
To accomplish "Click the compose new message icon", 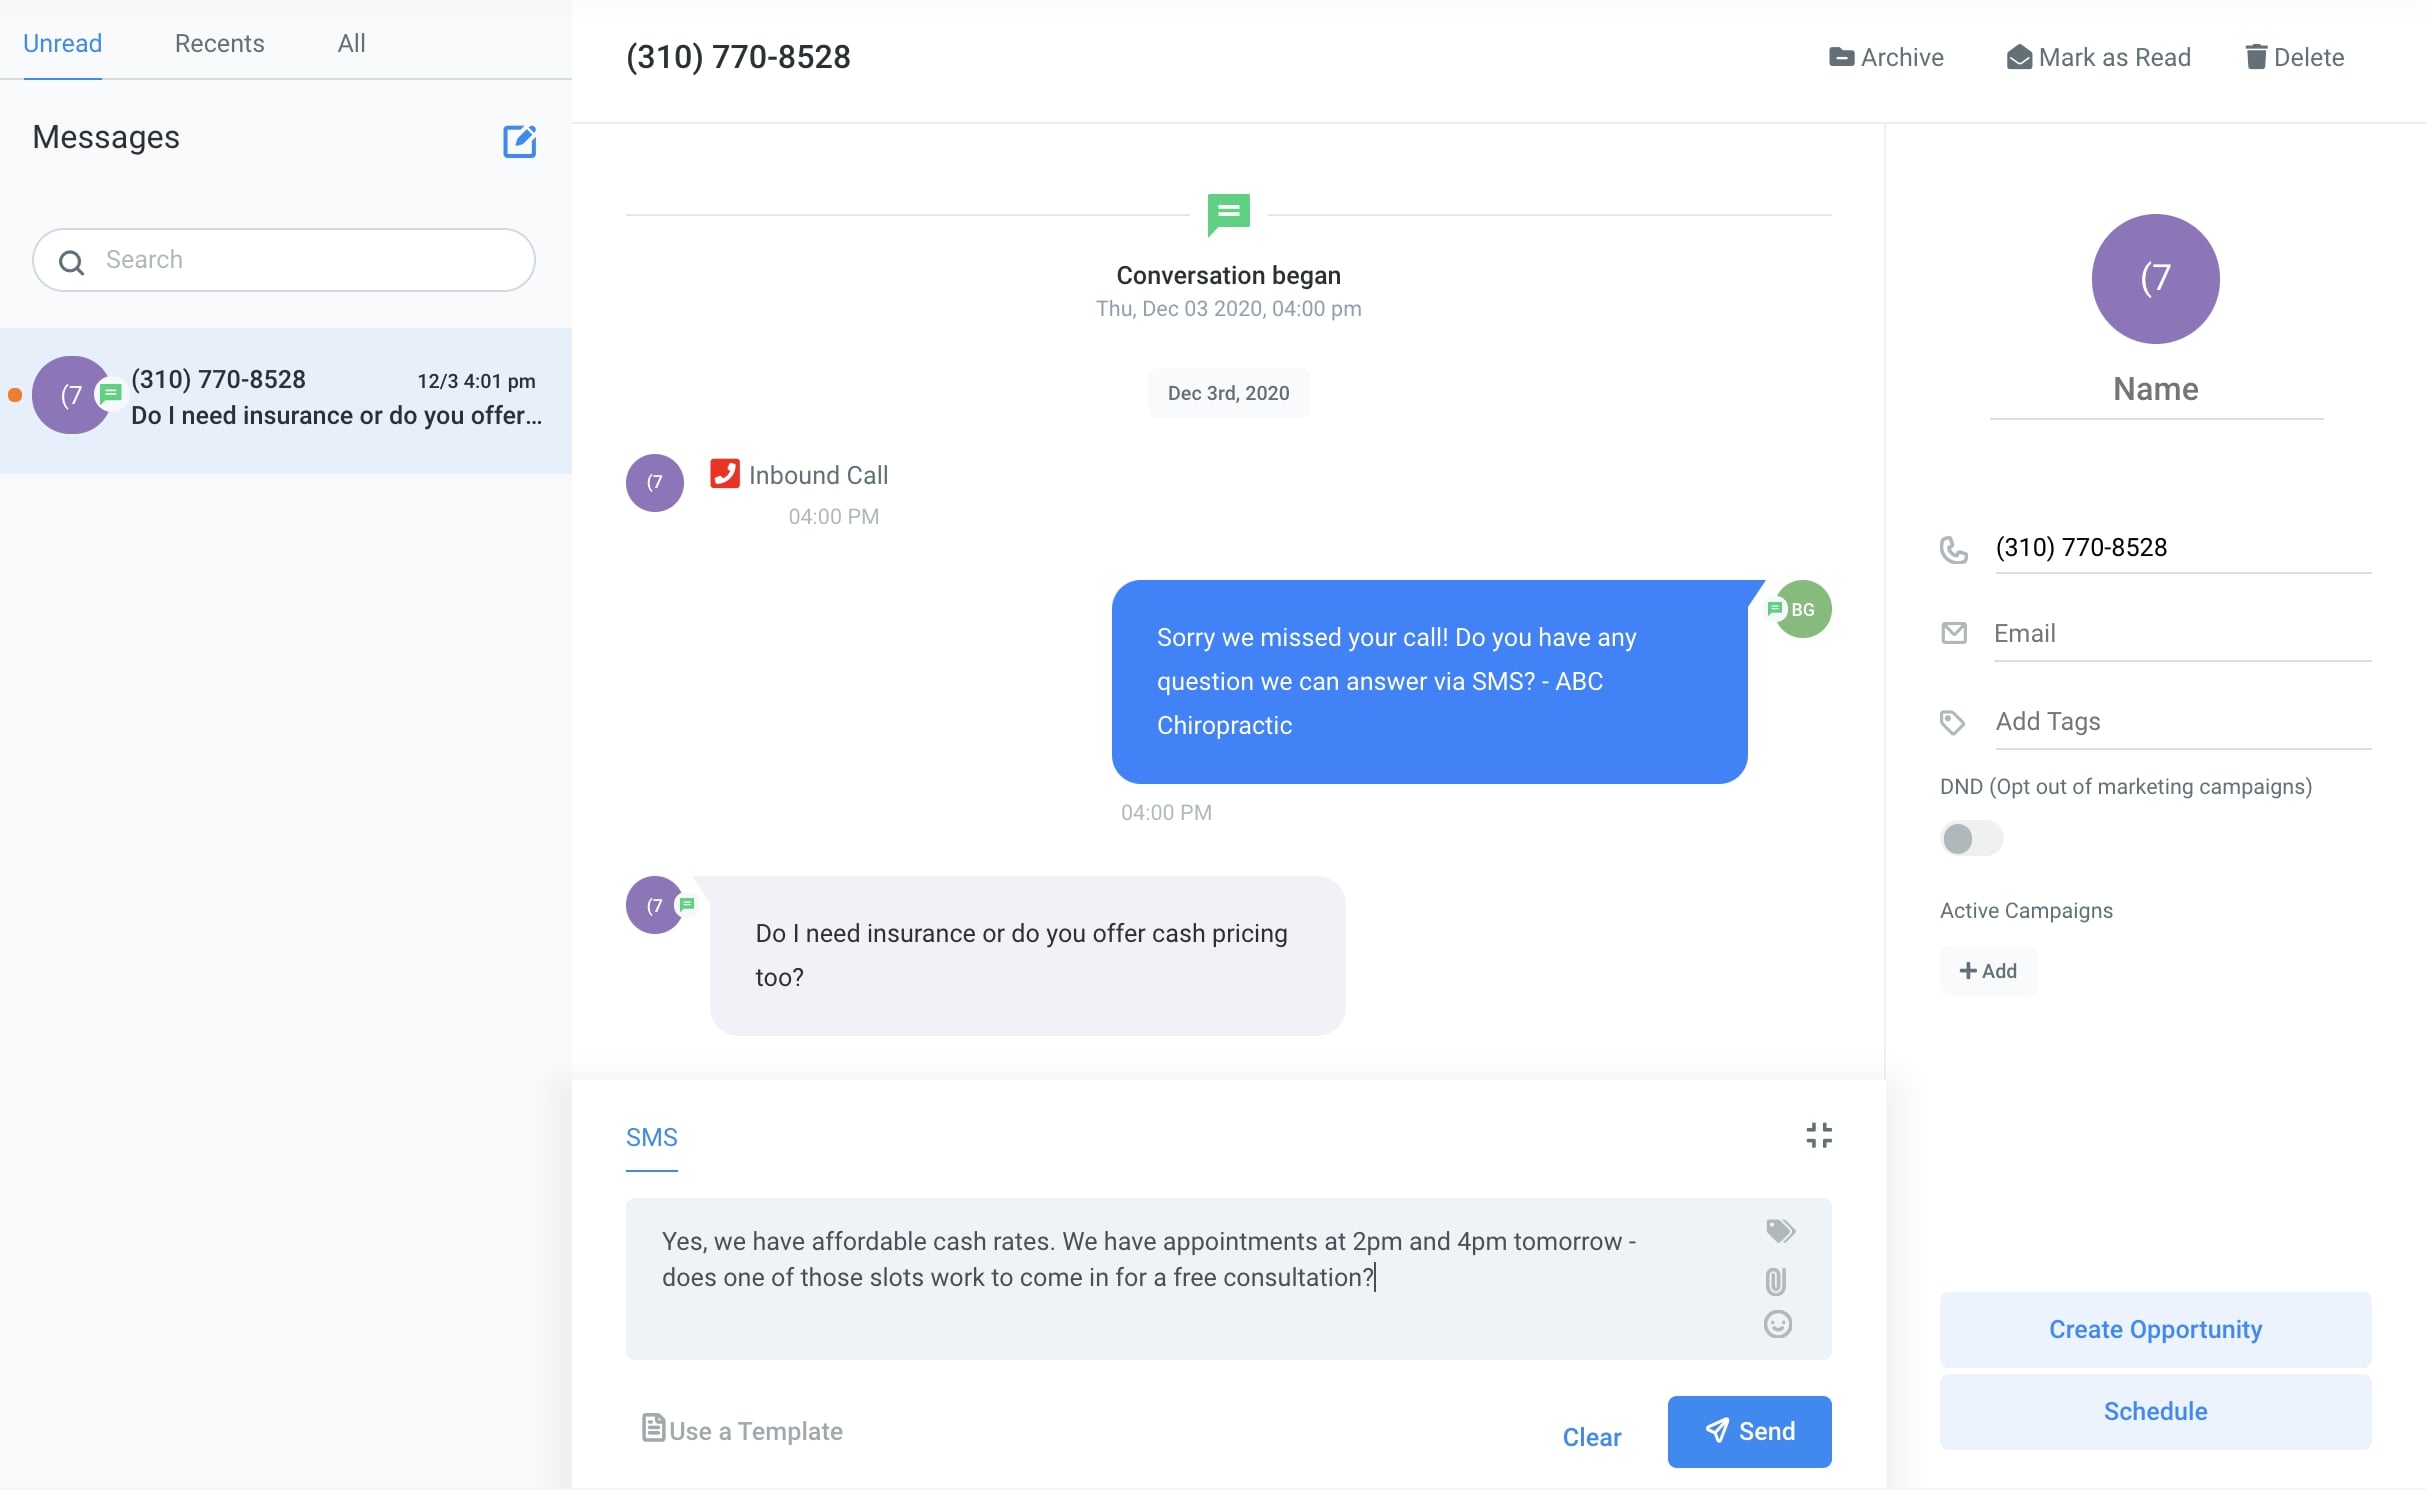I will tap(519, 141).
